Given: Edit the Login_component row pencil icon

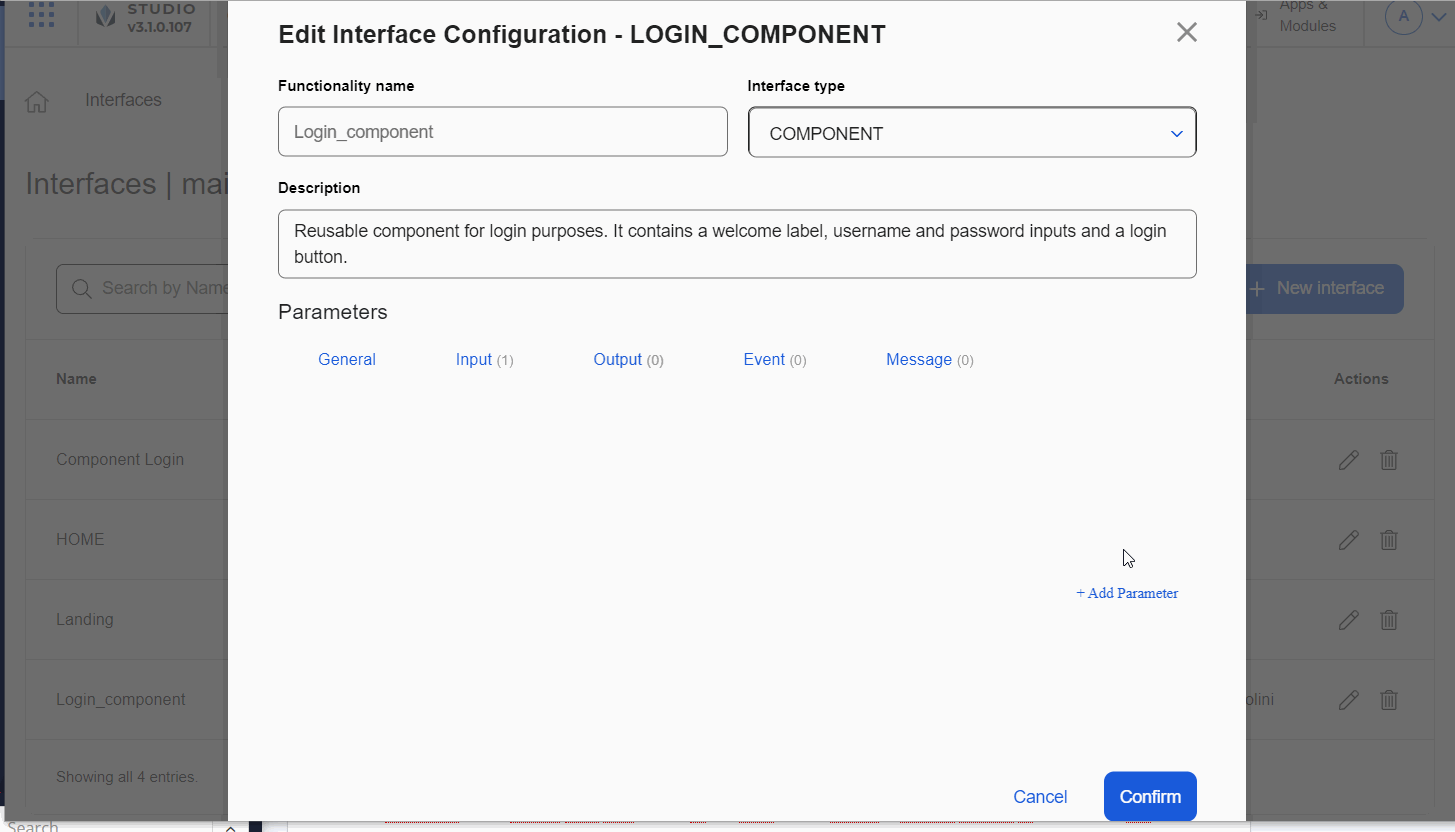Looking at the screenshot, I should (1348, 700).
